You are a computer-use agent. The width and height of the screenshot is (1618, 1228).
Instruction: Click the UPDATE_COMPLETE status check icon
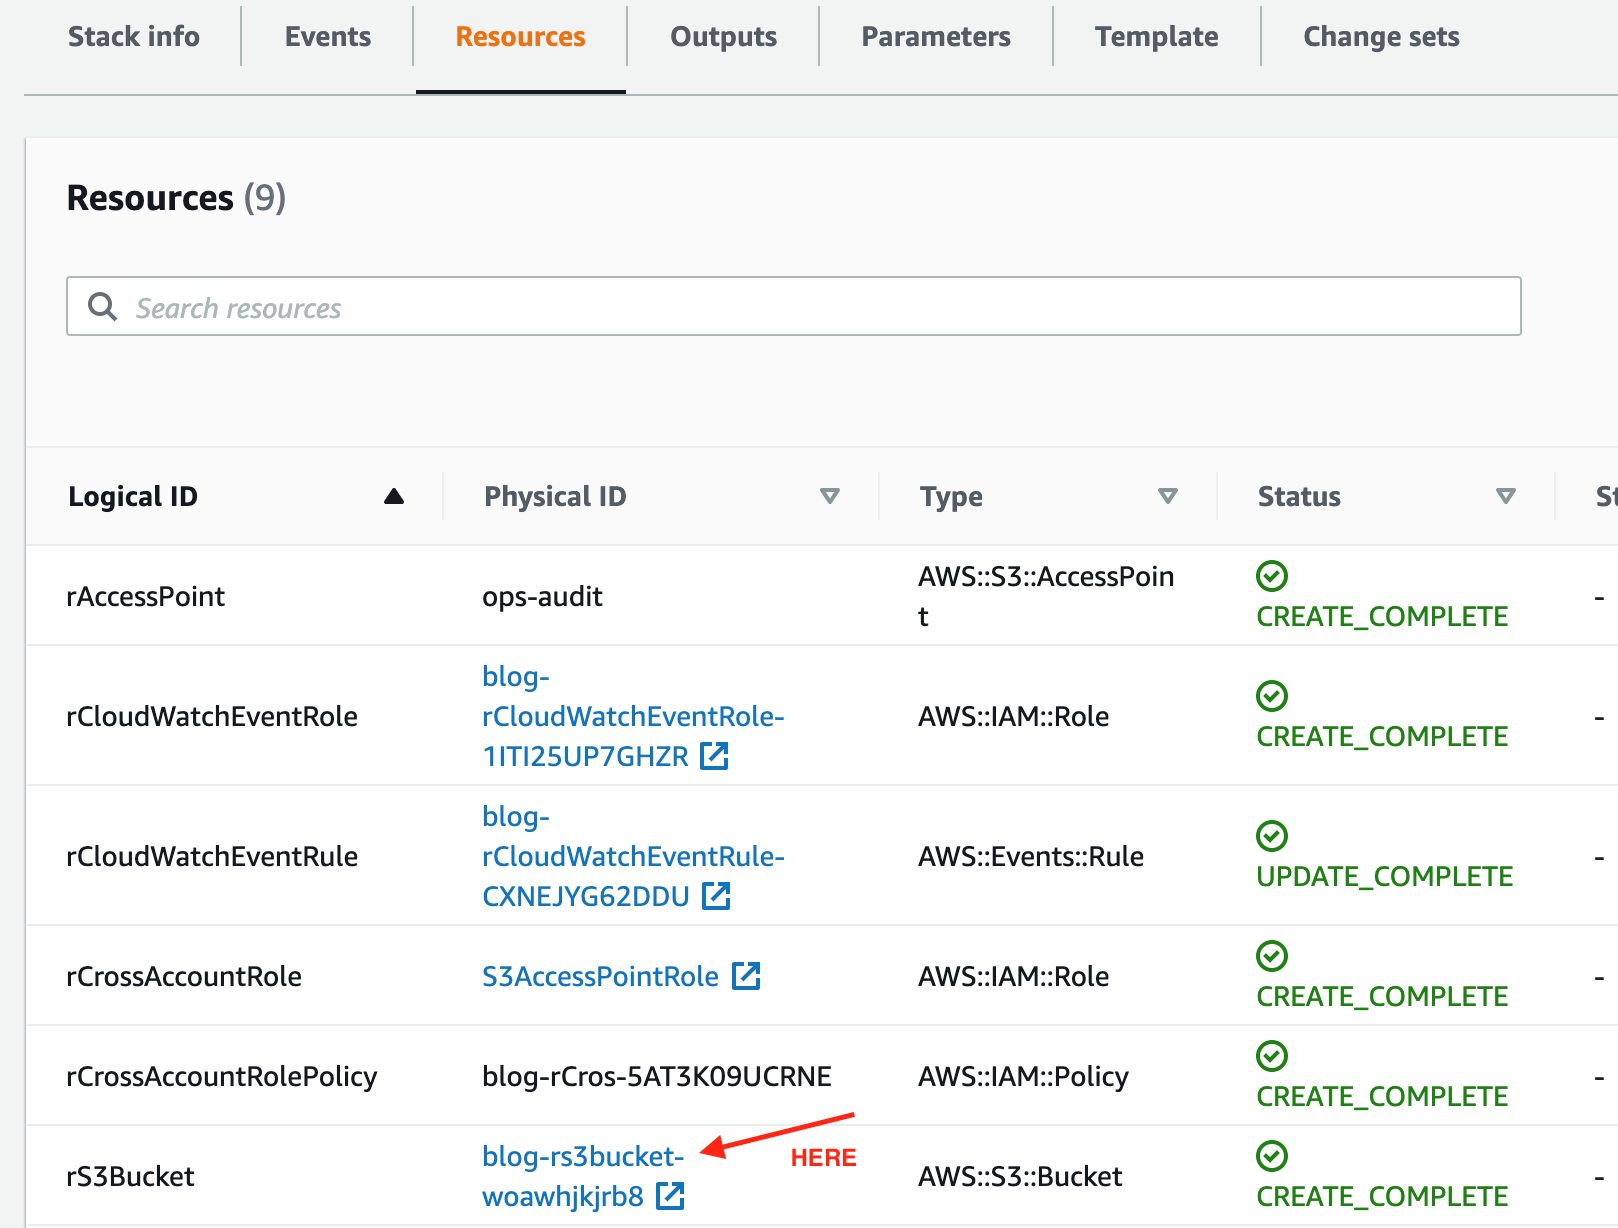(1271, 836)
